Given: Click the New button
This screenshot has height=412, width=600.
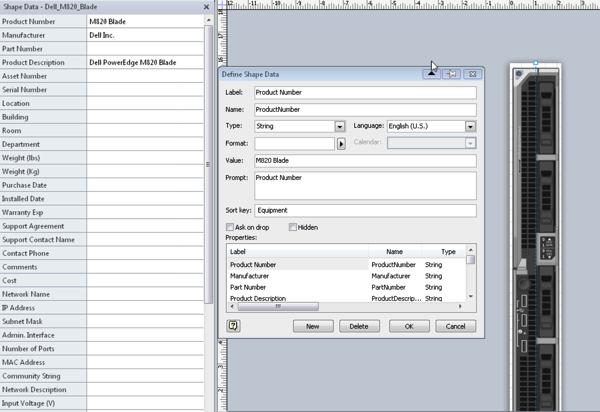Looking at the screenshot, I should [313, 326].
